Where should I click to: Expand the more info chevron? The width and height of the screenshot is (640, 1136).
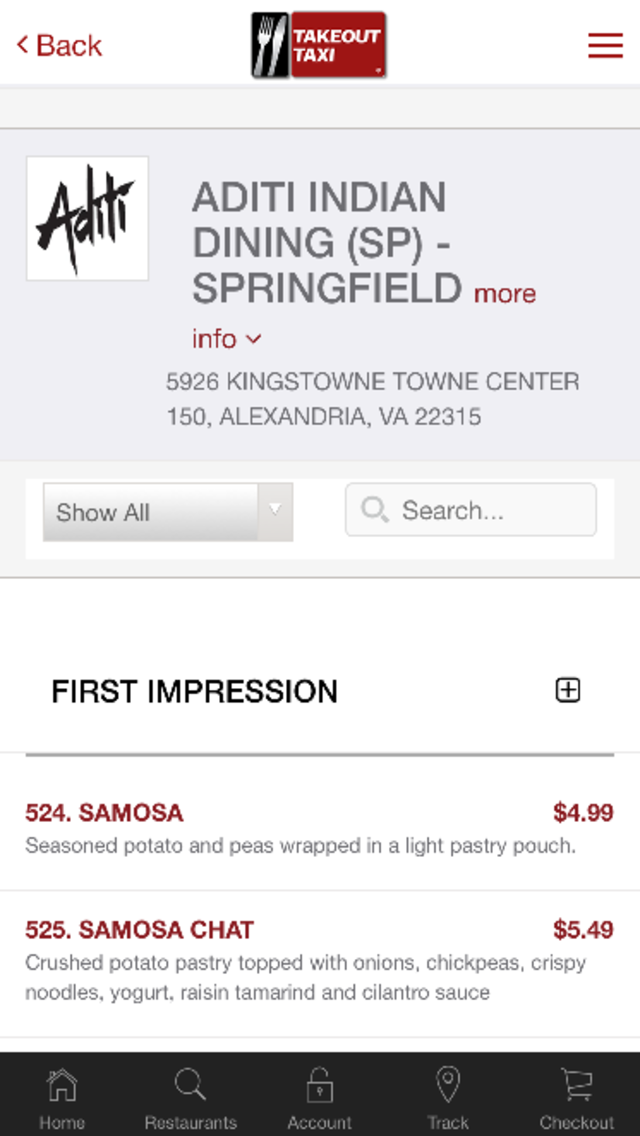(x=254, y=338)
